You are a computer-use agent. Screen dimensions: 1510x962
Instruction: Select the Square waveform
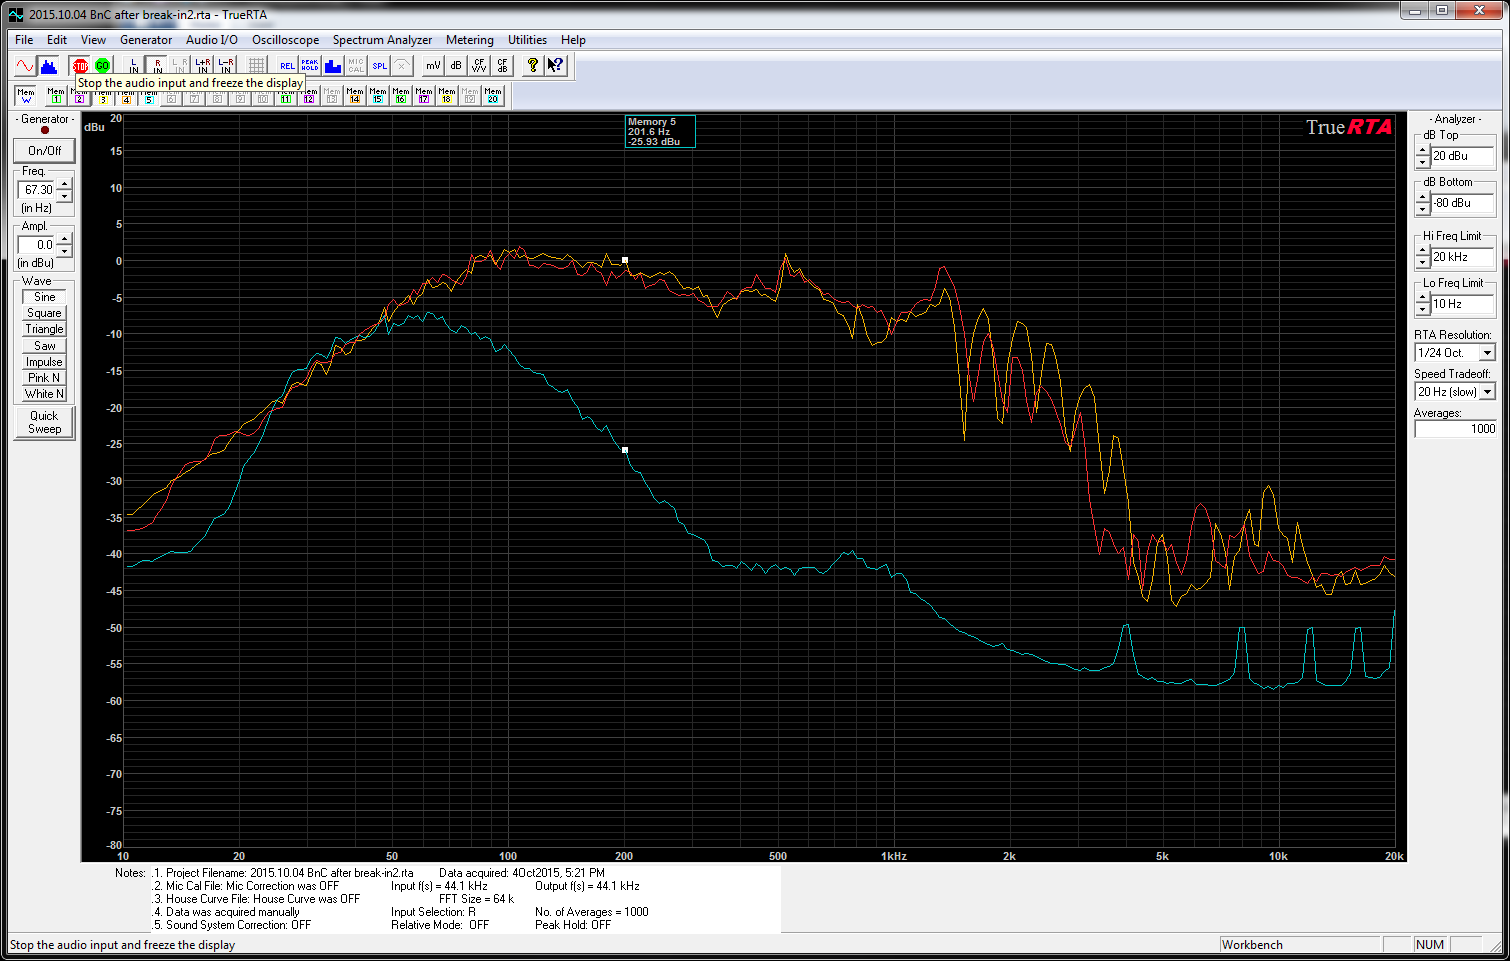(x=44, y=313)
